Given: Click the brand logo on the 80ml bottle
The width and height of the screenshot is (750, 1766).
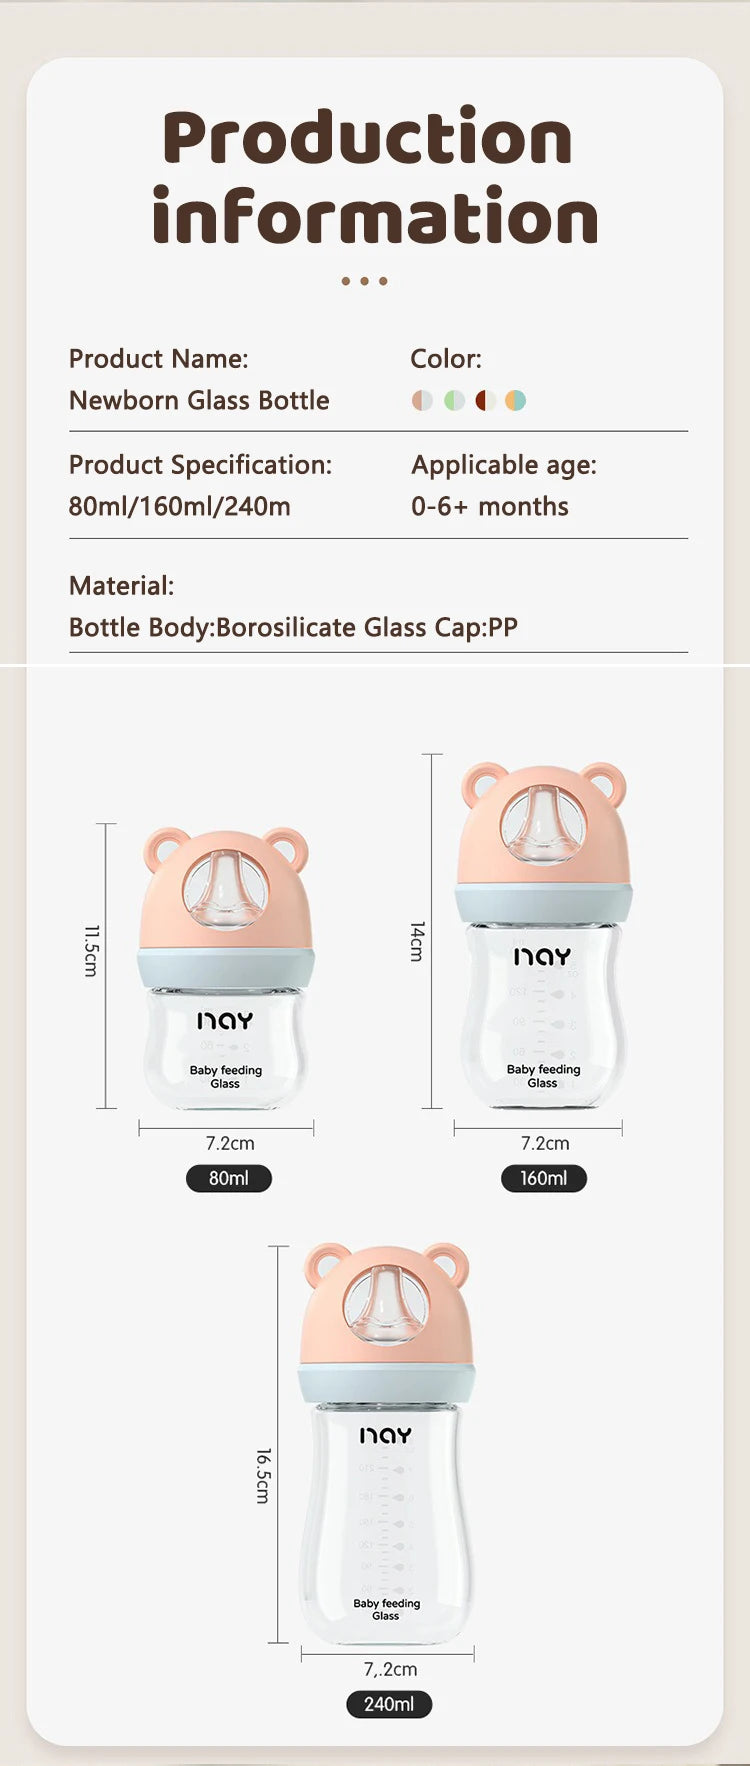Looking at the screenshot, I should coord(225,1021).
